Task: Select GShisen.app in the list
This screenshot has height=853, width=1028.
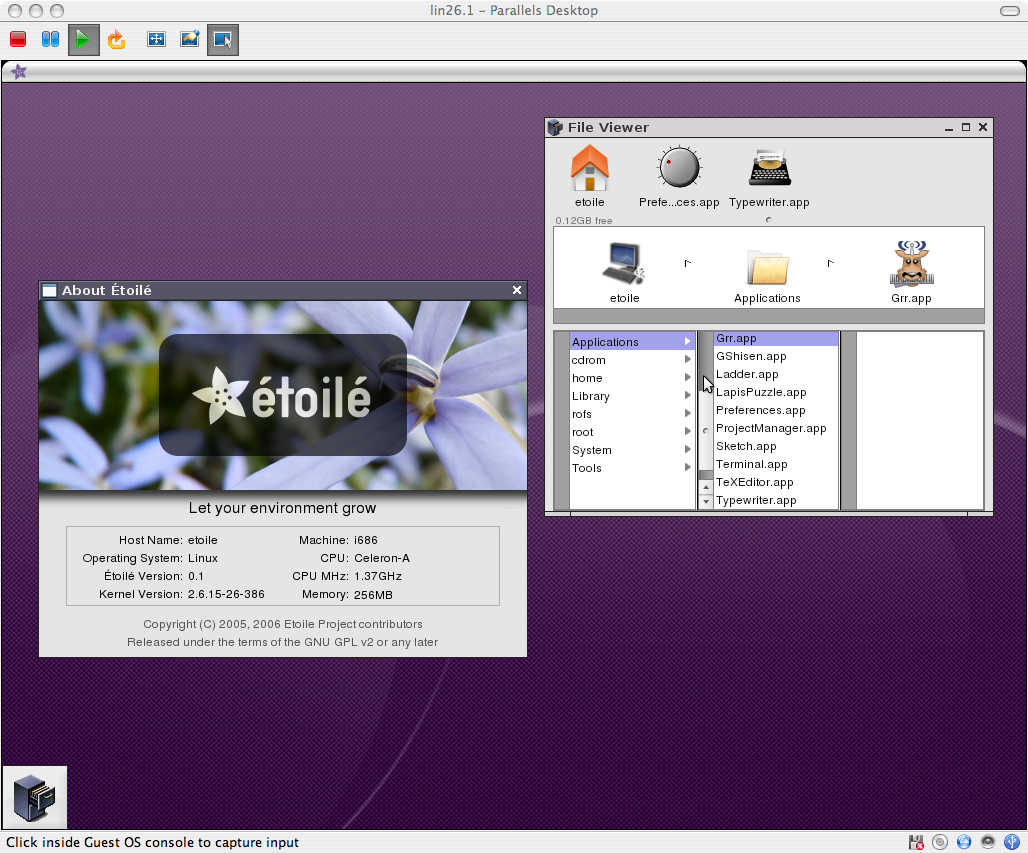Action: coord(751,356)
